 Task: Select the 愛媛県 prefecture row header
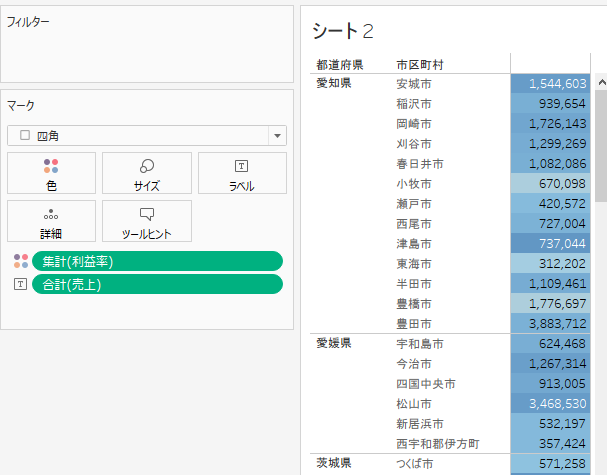(x=334, y=344)
